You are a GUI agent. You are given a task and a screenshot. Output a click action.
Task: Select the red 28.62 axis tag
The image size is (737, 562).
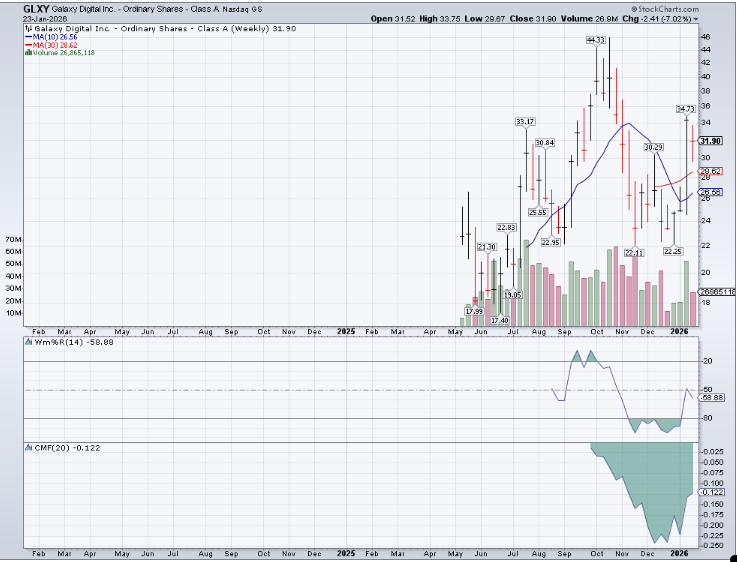click(x=710, y=172)
